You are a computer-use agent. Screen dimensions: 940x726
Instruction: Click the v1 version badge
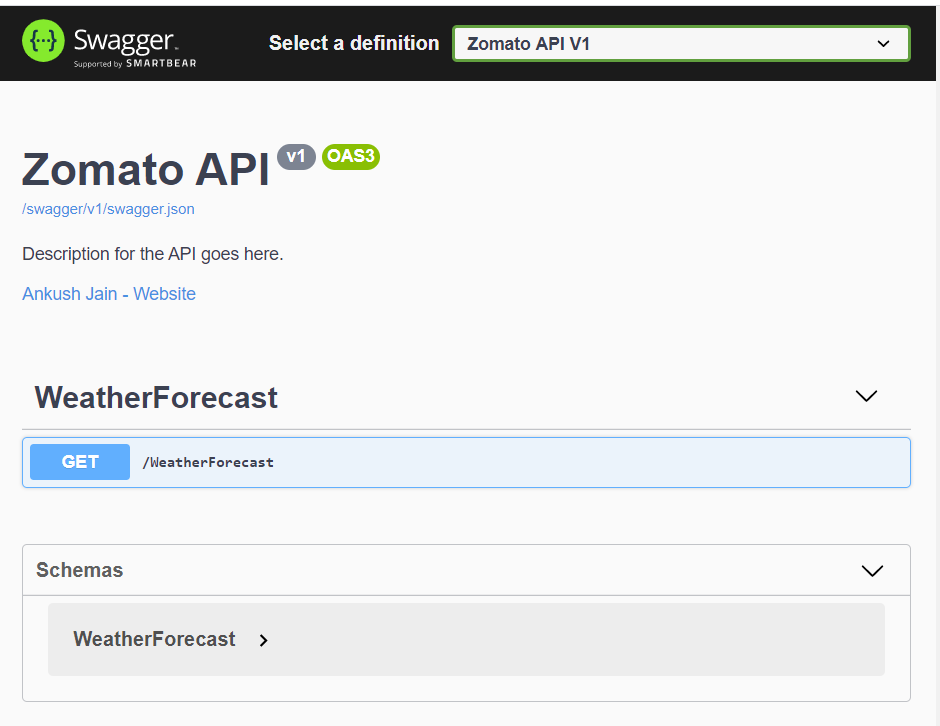point(296,157)
